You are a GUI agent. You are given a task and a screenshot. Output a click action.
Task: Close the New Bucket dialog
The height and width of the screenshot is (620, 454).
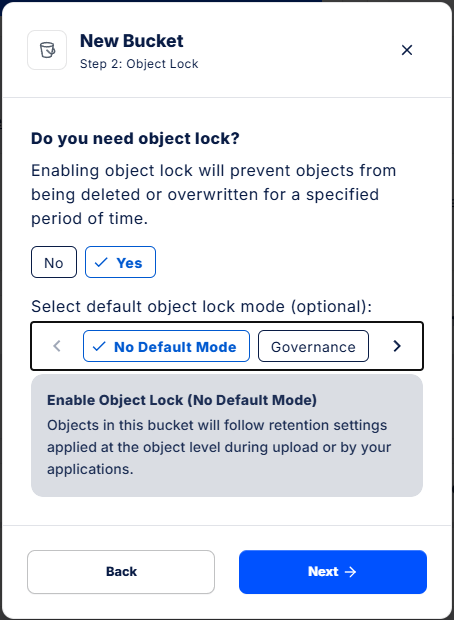(x=407, y=50)
